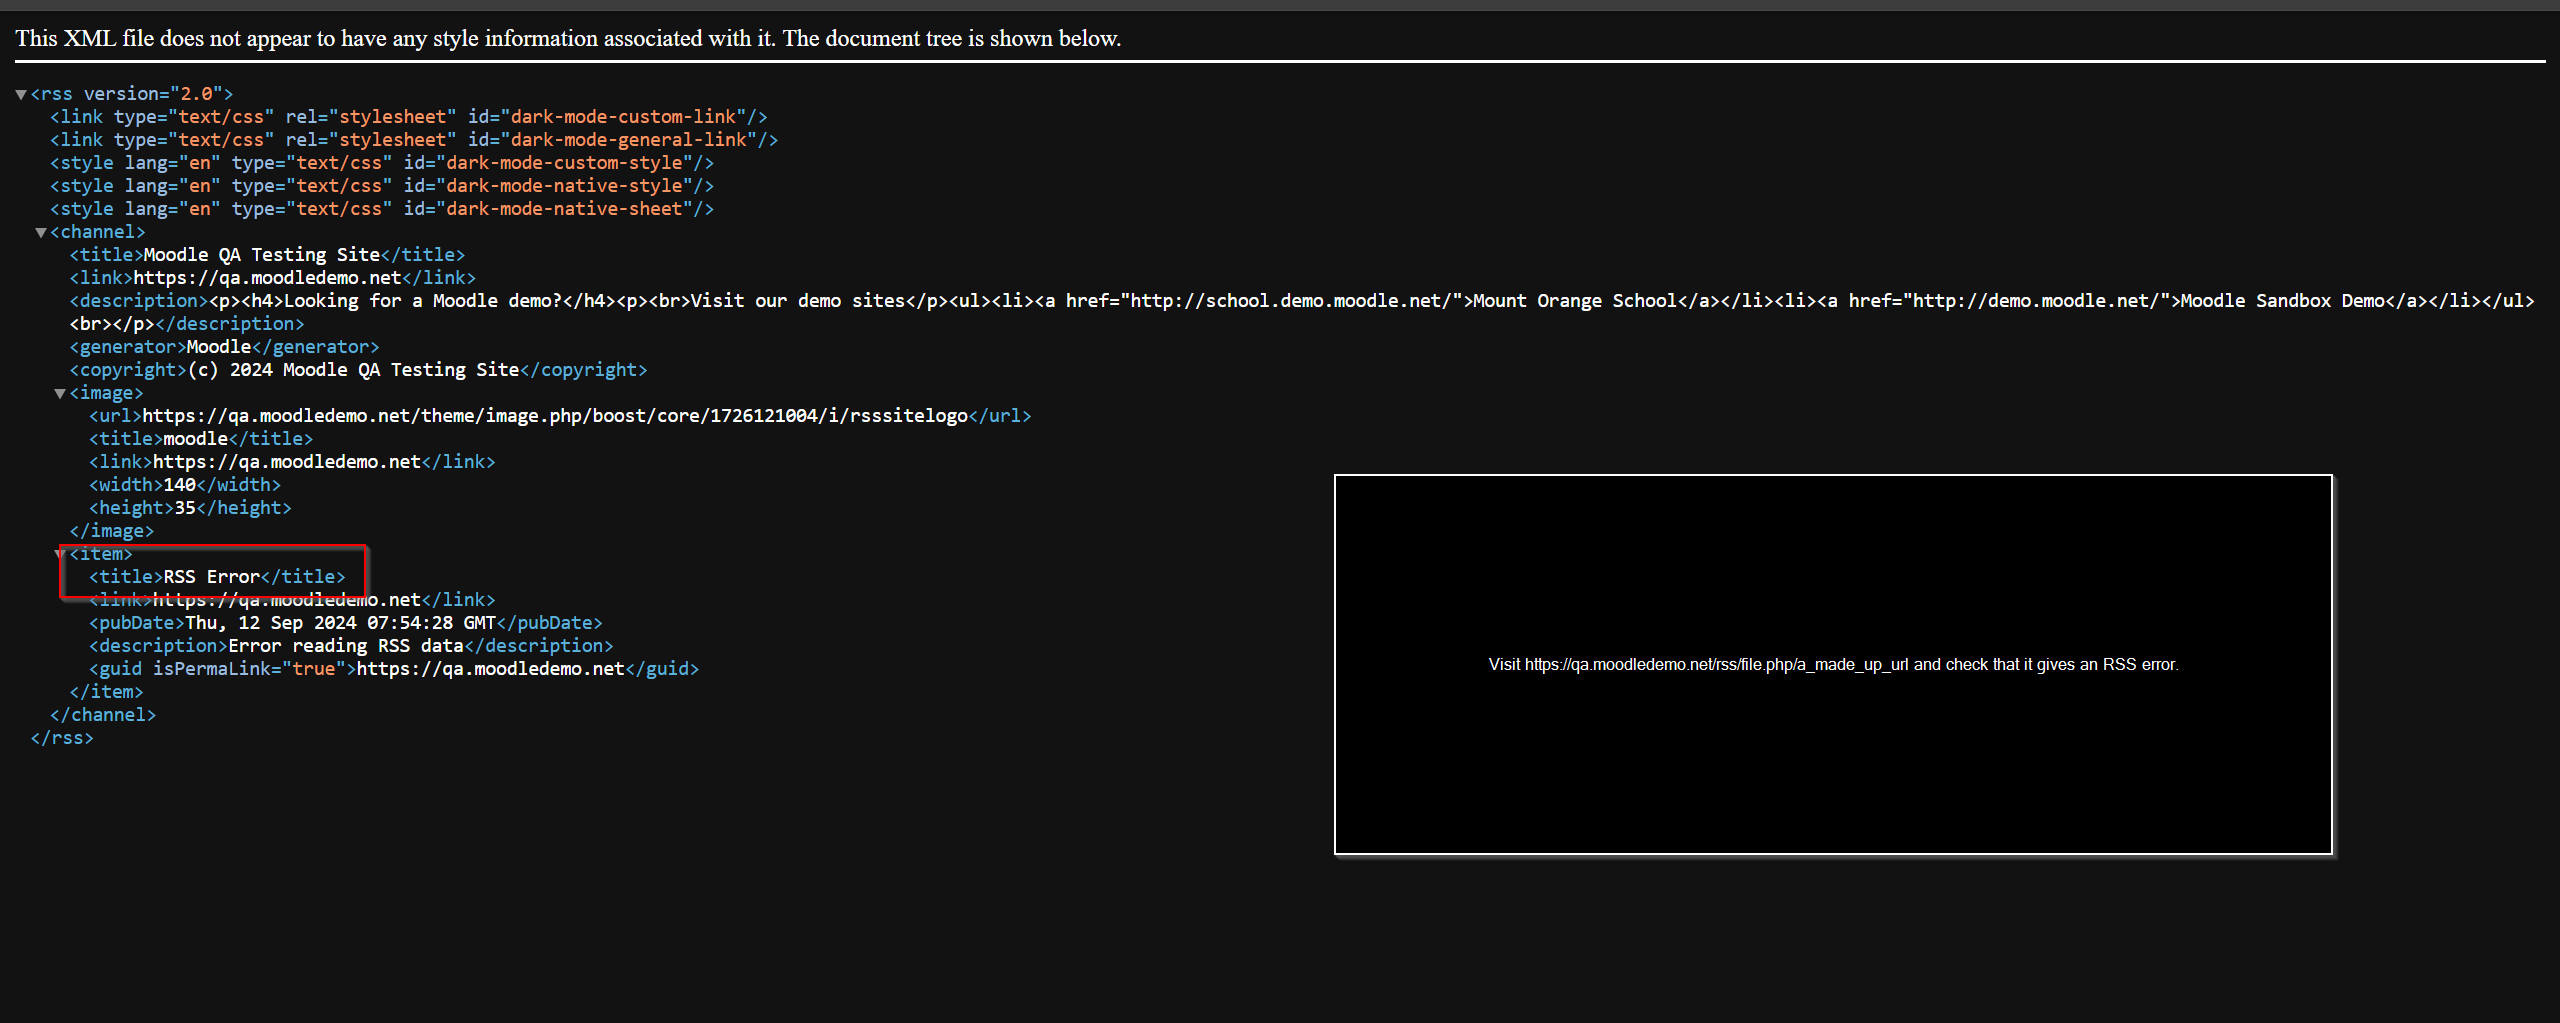The image size is (2560, 1023).
Task: Select the Moodle QA Testing Site title
Action: tap(267, 255)
